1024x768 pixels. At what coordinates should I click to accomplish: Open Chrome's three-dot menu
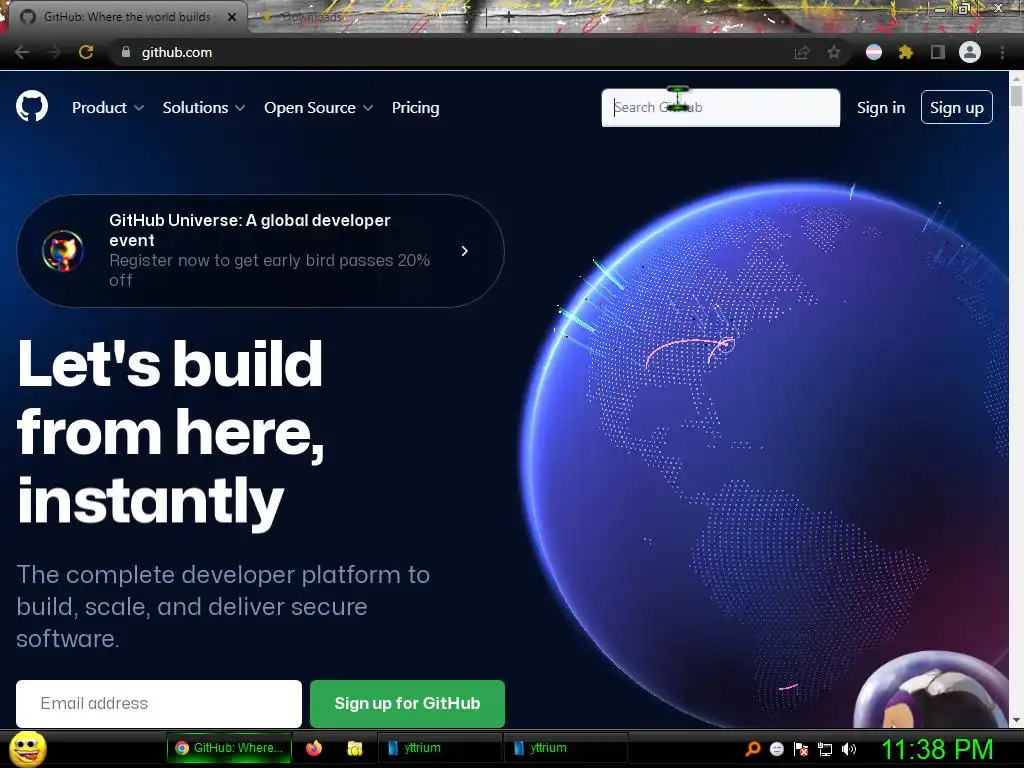coord(1002,52)
